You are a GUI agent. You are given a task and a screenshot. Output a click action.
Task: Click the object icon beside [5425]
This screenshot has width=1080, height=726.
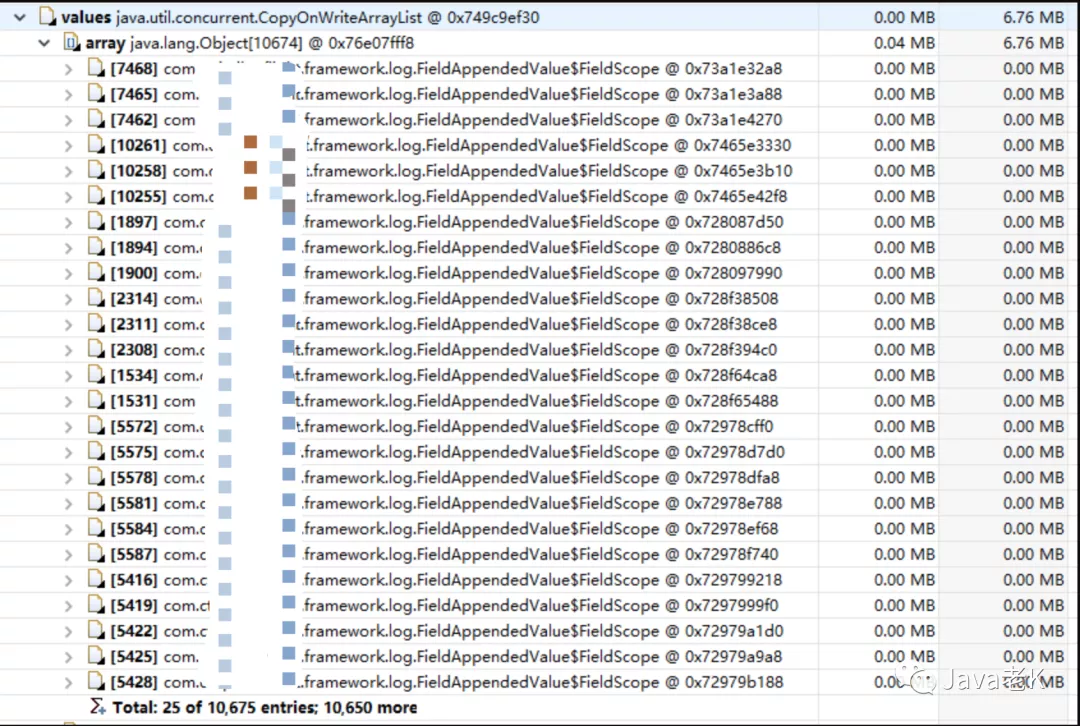(96, 656)
